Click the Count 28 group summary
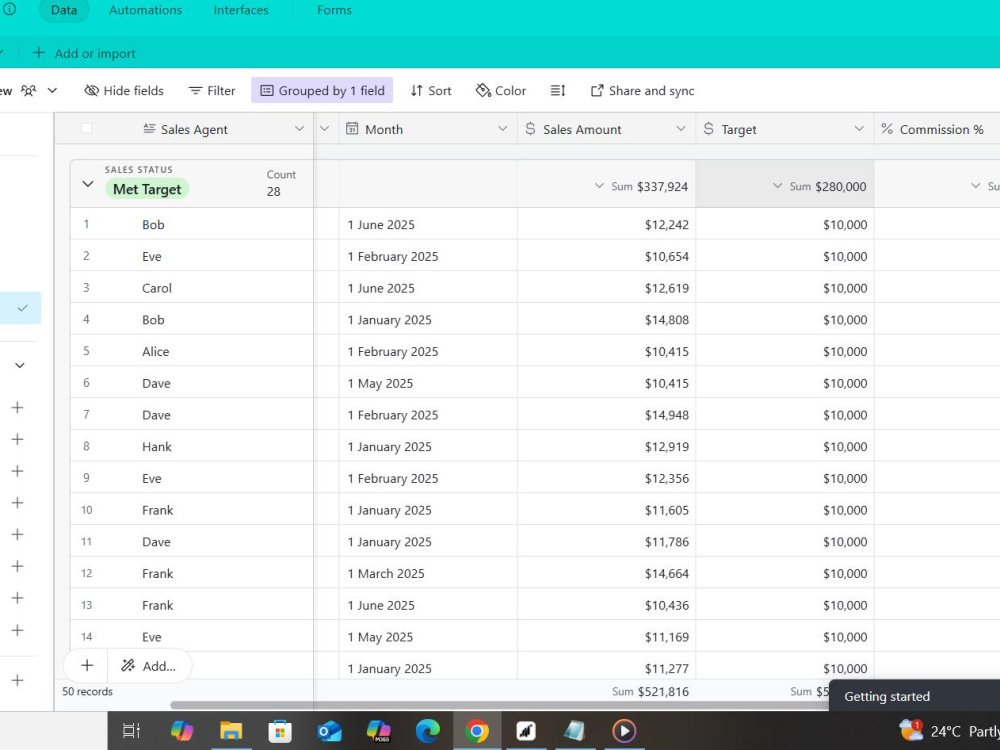The height and width of the screenshot is (750, 1000). (x=281, y=183)
